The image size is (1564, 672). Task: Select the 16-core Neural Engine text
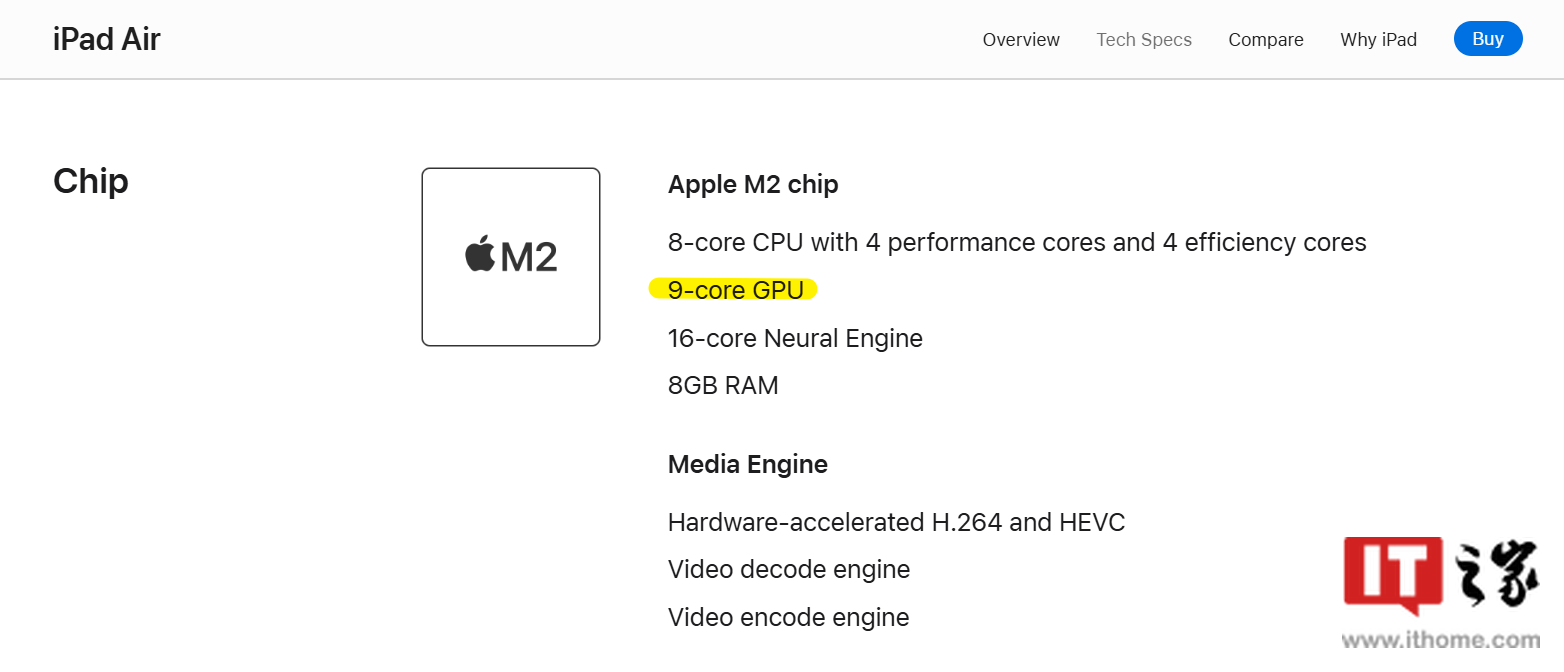click(795, 338)
